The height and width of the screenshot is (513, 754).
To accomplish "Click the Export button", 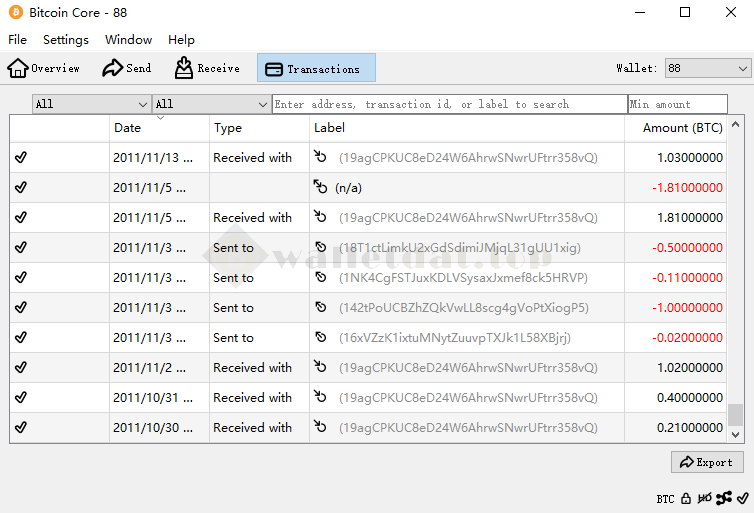I will (x=707, y=462).
